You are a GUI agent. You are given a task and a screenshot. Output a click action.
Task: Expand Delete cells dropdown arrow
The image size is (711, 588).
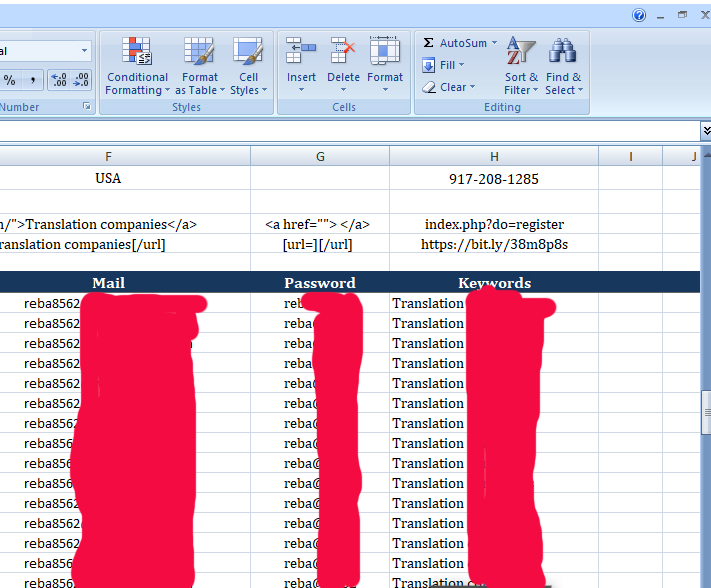(x=343, y=90)
